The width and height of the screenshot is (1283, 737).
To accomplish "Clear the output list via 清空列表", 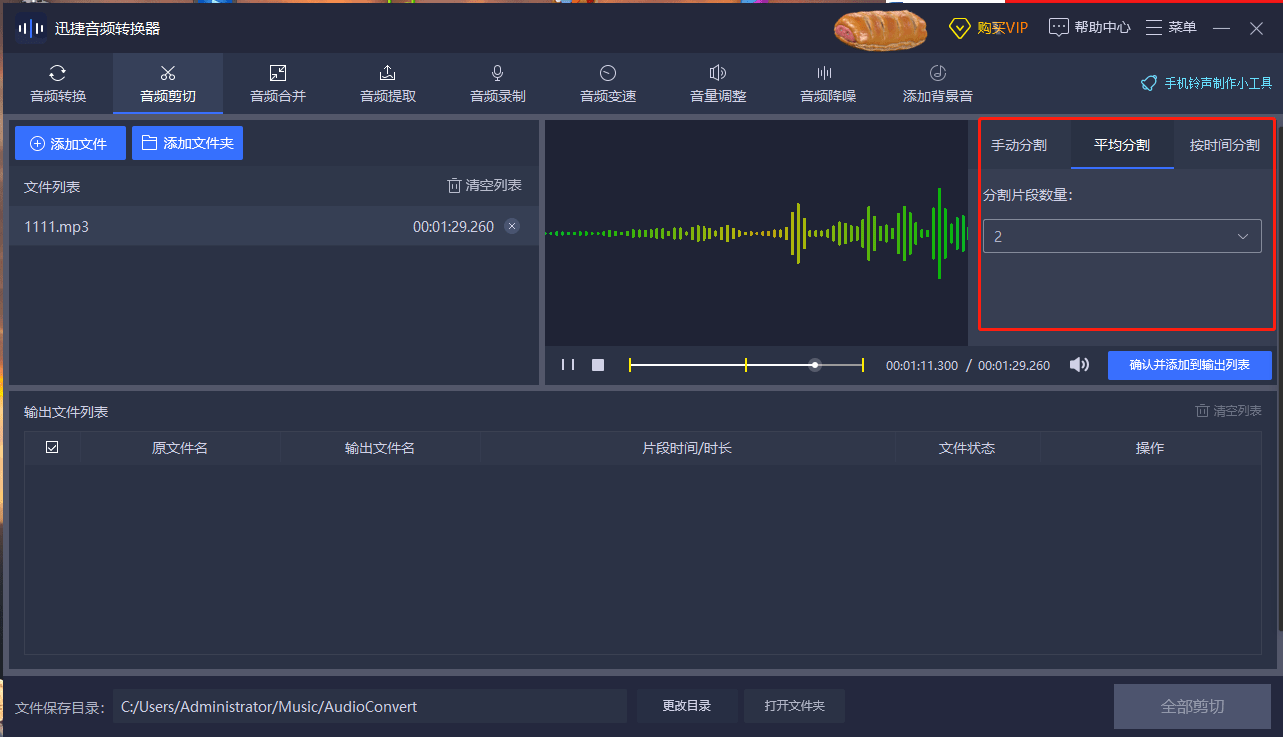I will 1229,411.
